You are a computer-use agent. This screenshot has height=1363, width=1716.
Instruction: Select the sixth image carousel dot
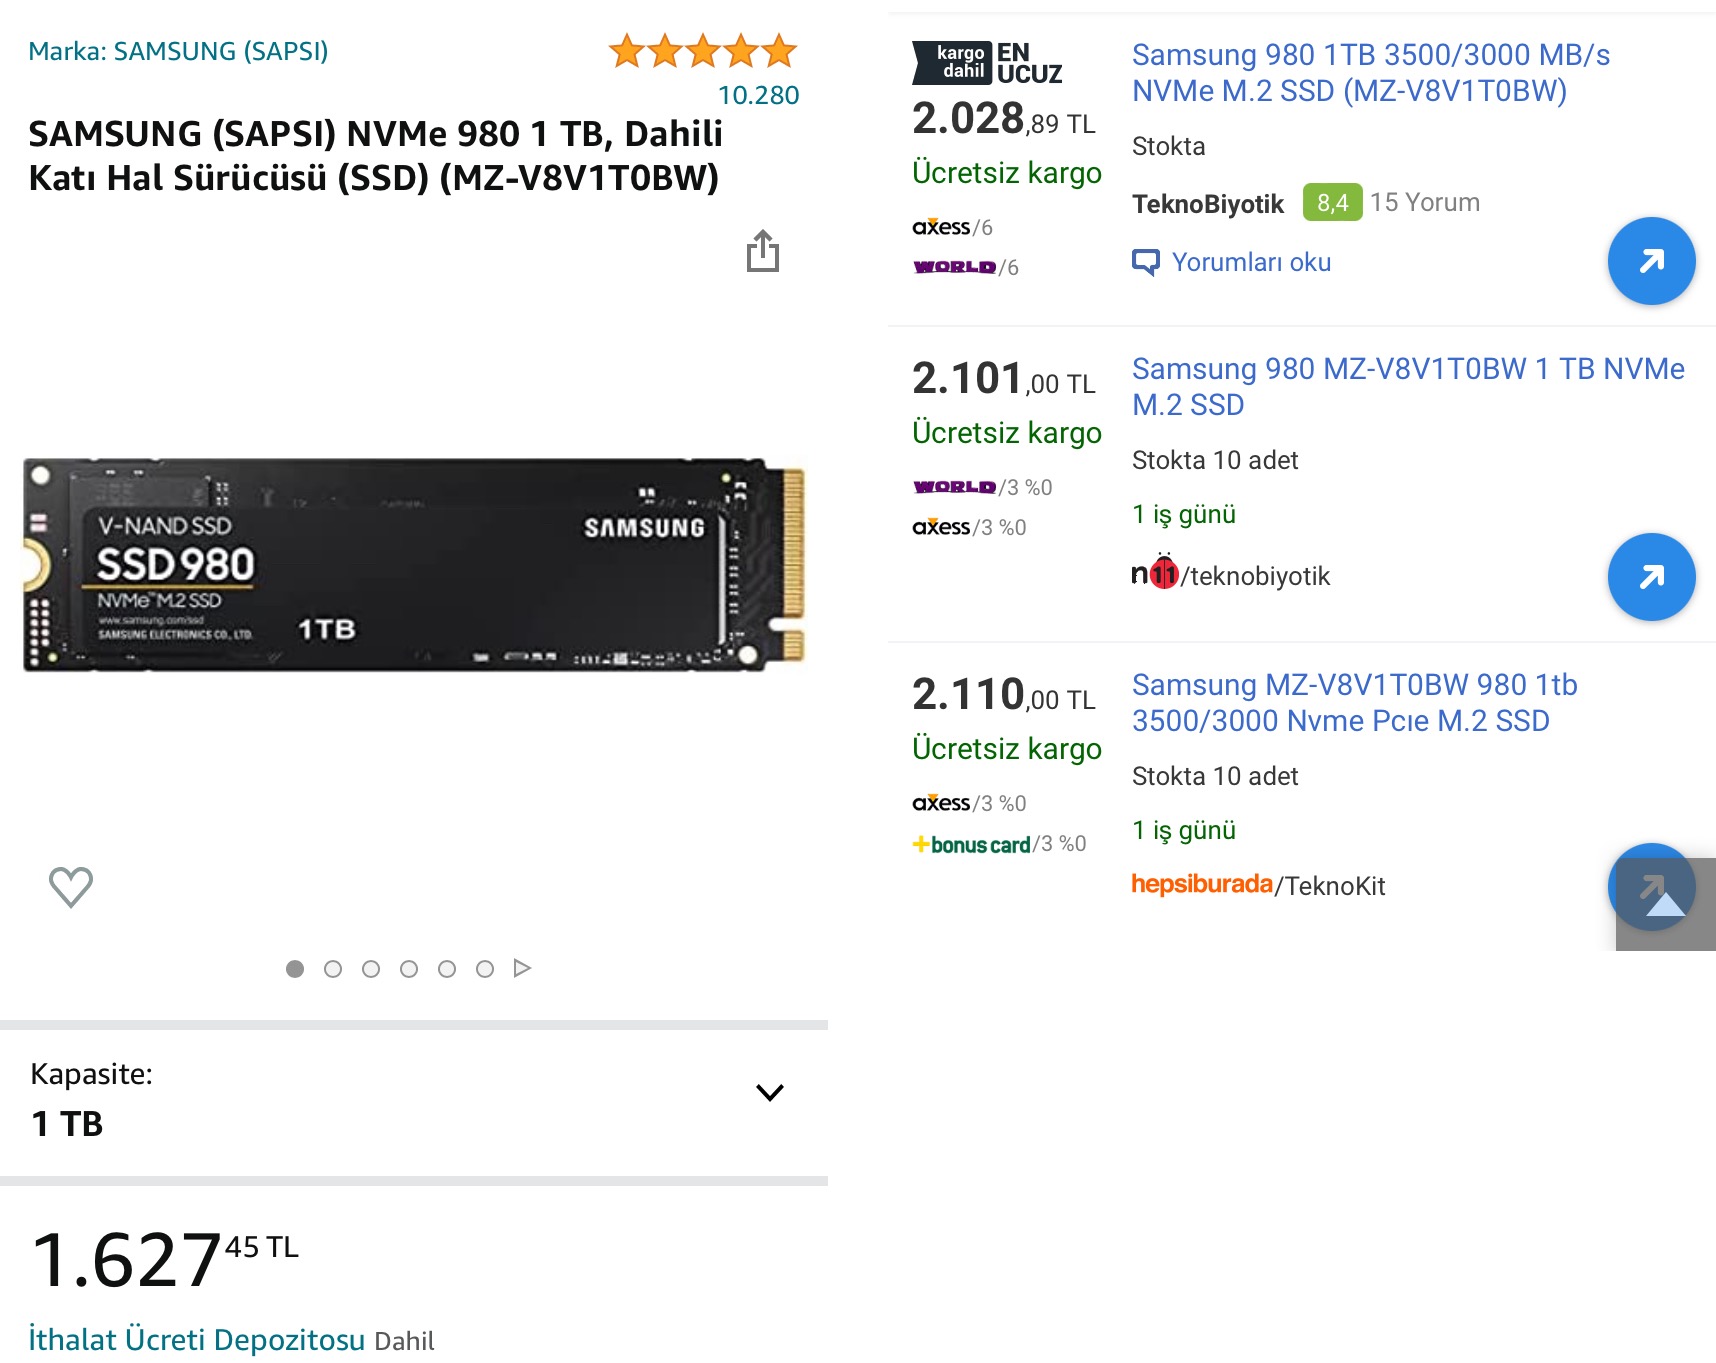pyautogui.click(x=485, y=969)
